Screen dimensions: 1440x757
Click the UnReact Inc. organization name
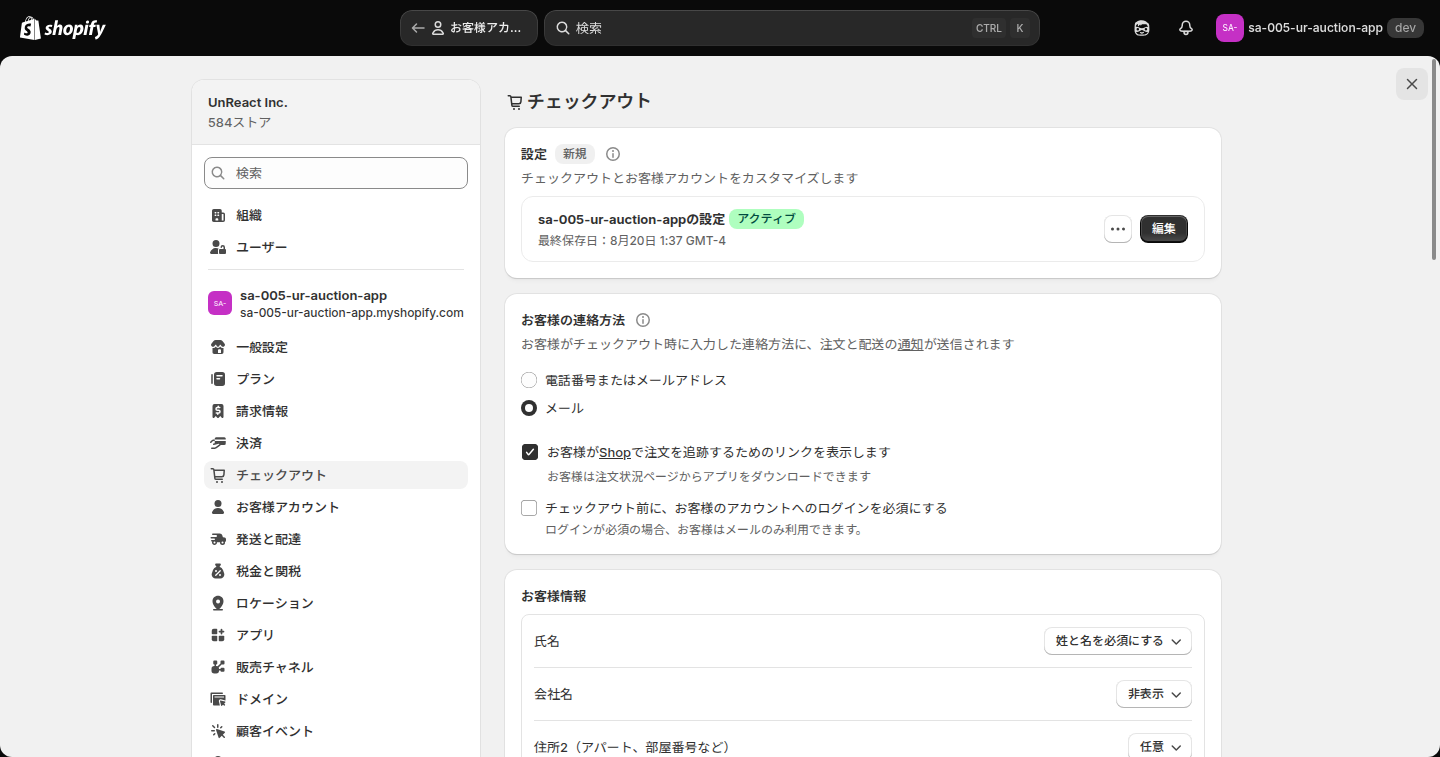tap(248, 102)
